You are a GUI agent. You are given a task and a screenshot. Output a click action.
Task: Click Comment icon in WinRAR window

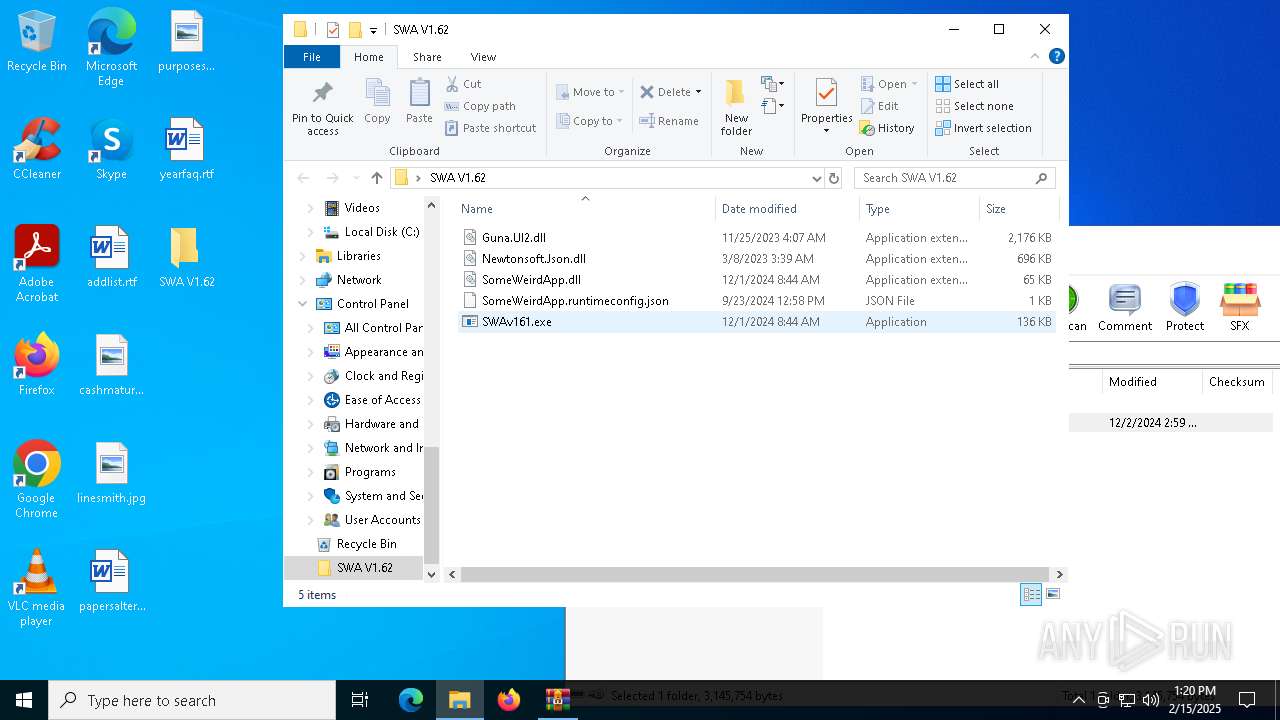1125,307
